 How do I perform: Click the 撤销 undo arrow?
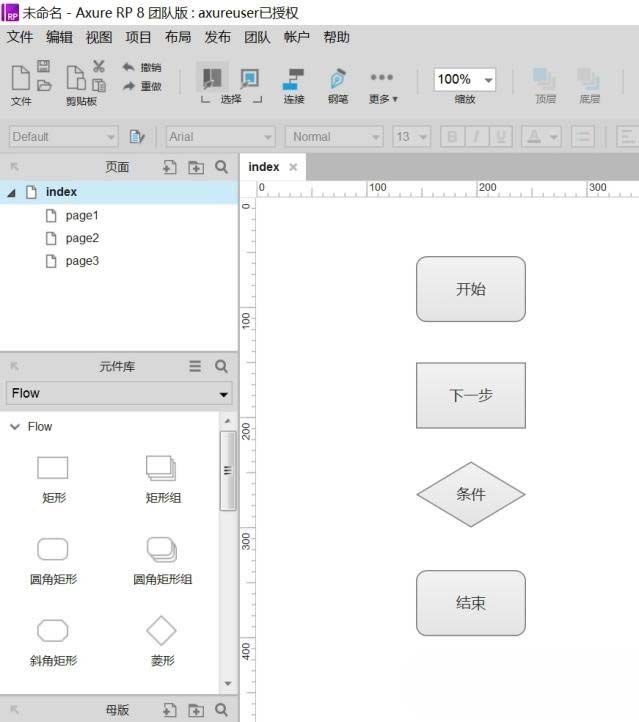pyautogui.click(x=129, y=67)
